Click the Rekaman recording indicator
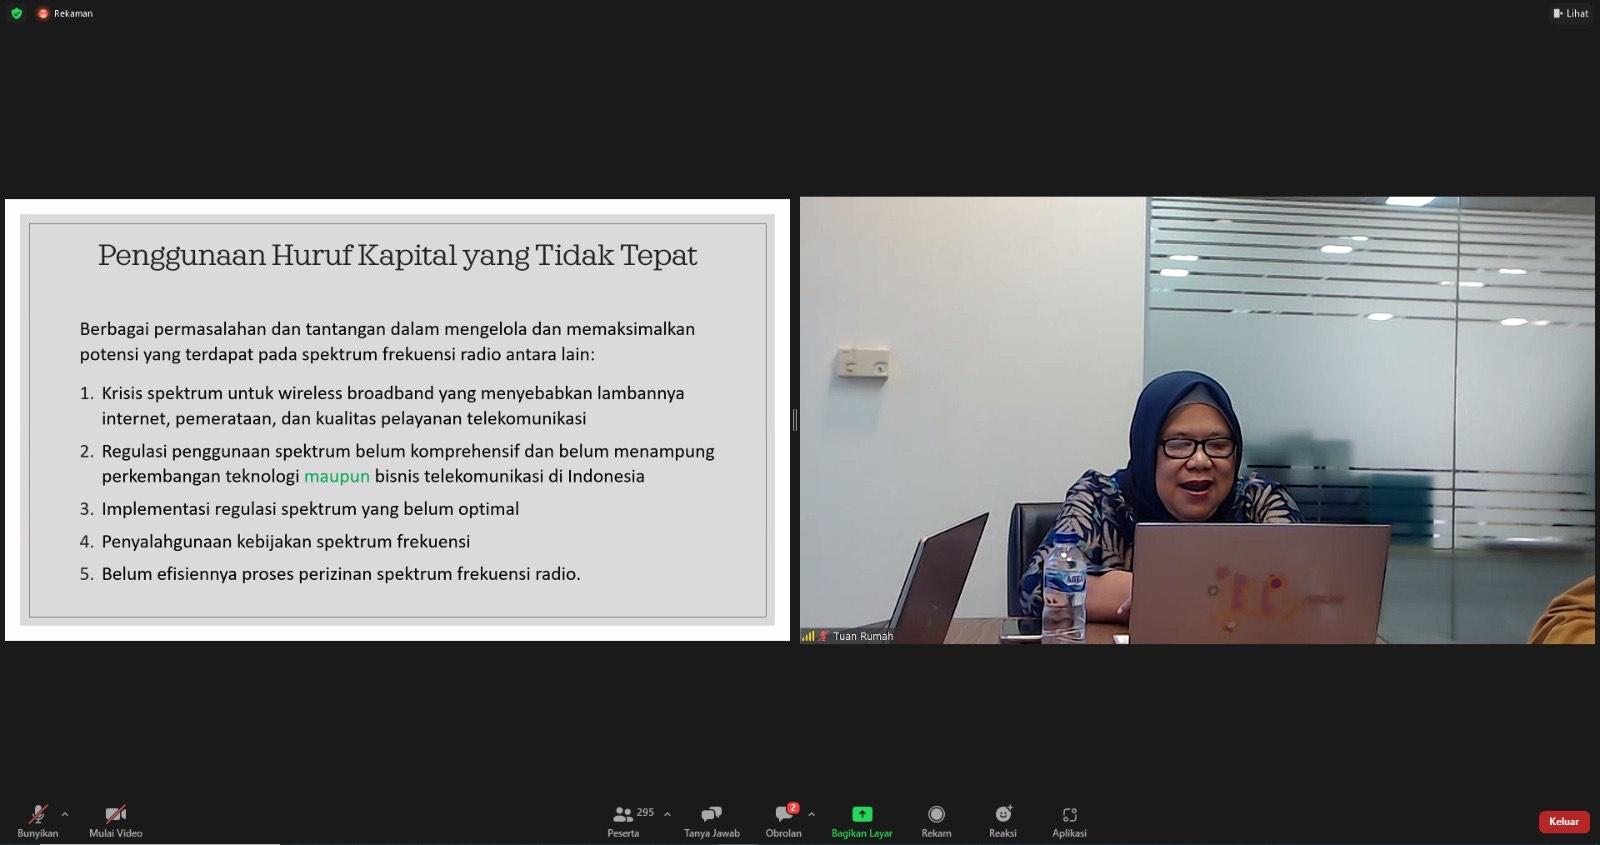Screen dimensions: 1600x845 (x=66, y=13)
